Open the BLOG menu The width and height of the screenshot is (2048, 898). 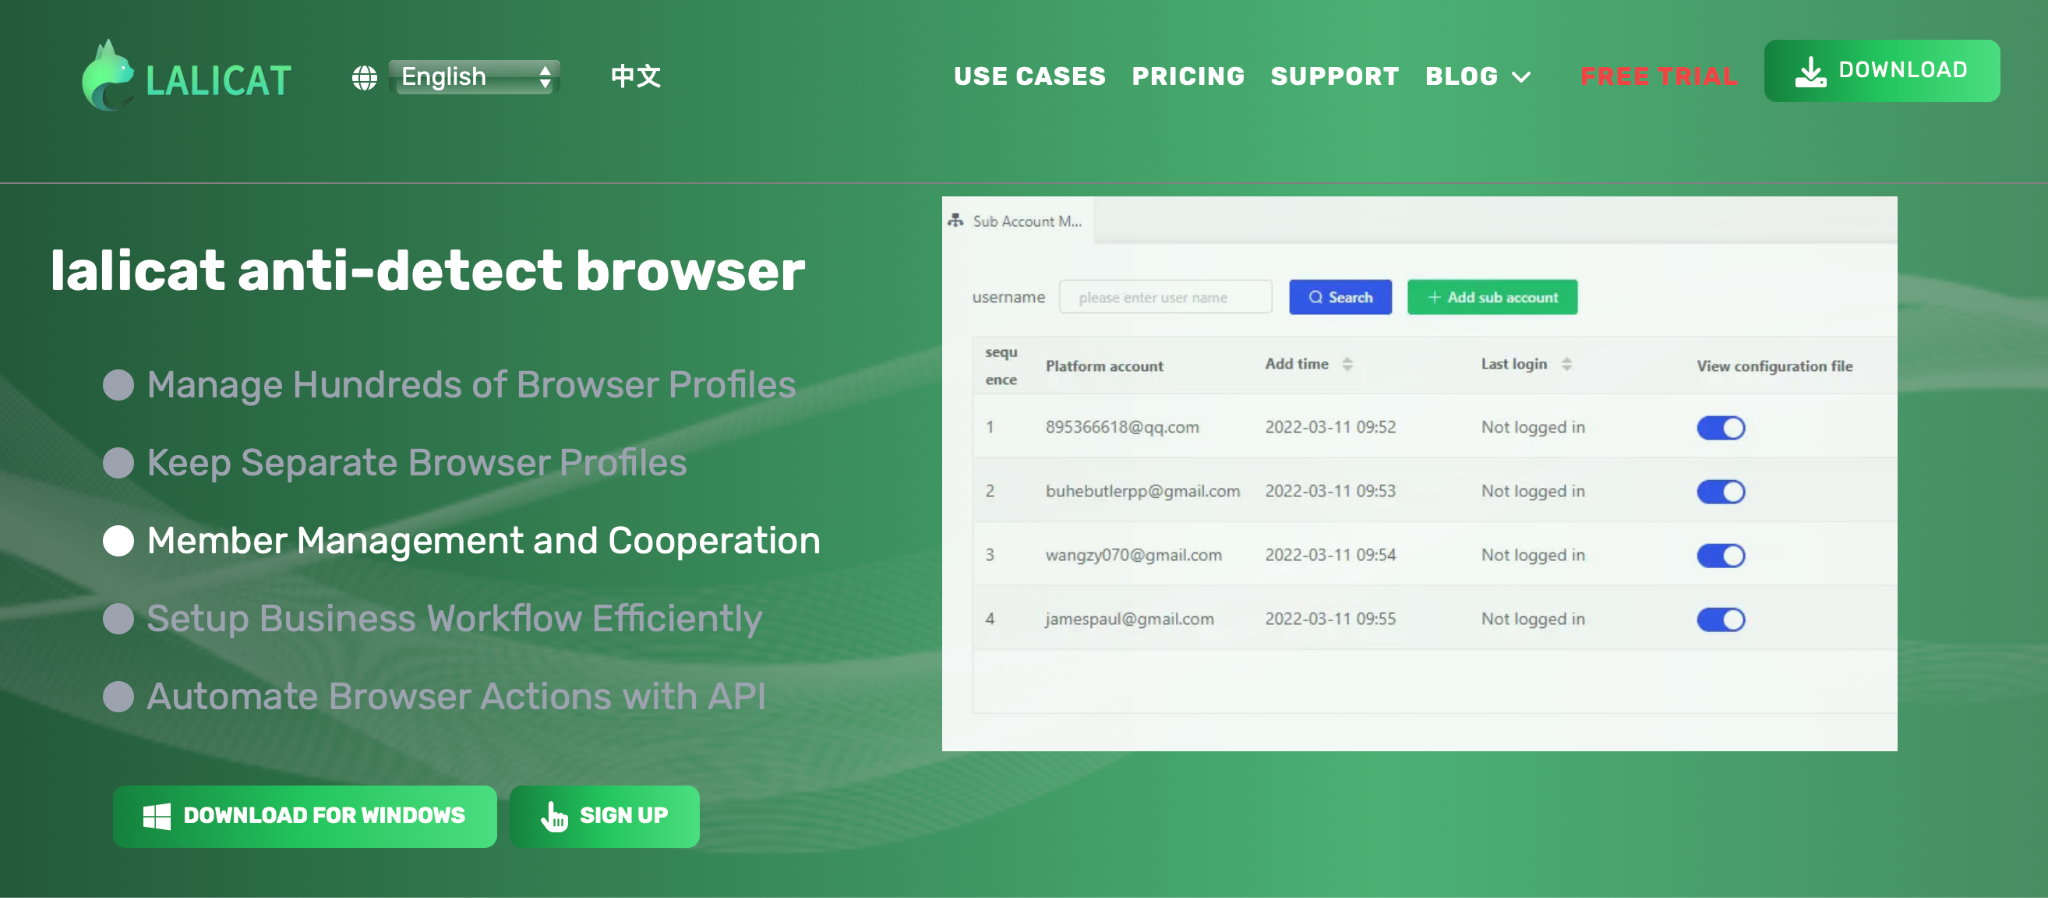coord(1461,76)
